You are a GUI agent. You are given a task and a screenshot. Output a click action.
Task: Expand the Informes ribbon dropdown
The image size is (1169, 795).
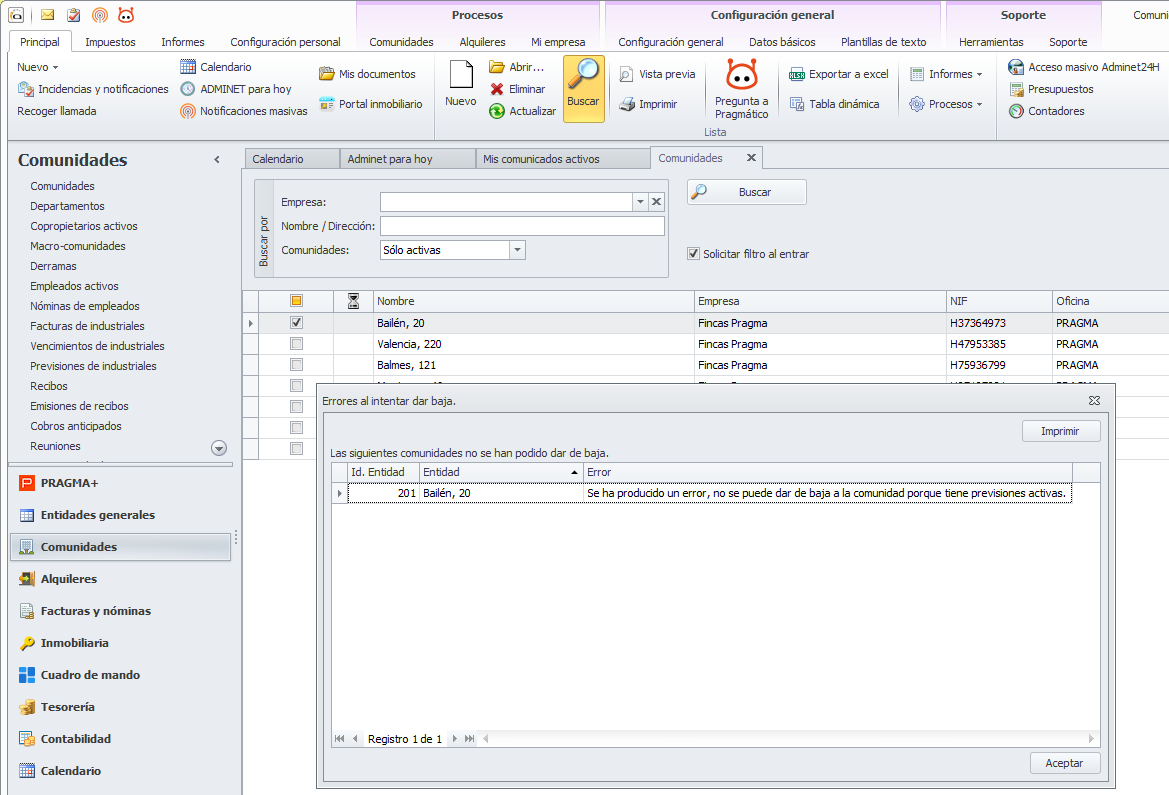click(946, 74)
